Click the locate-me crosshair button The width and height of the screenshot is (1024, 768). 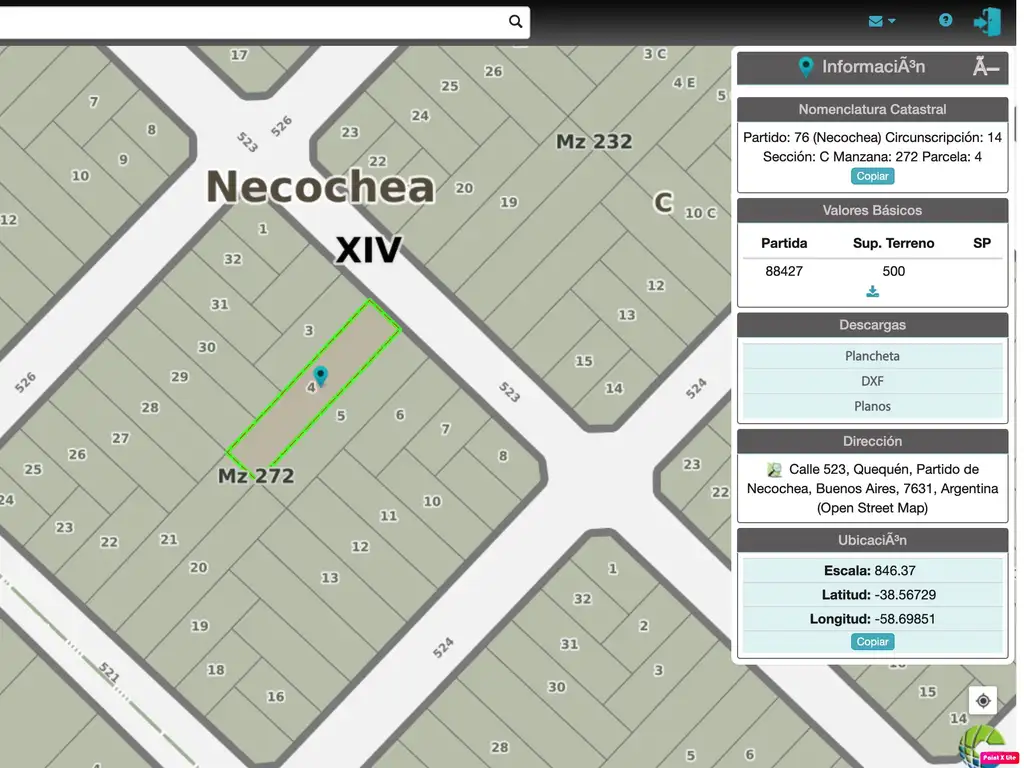click(983, 701)
